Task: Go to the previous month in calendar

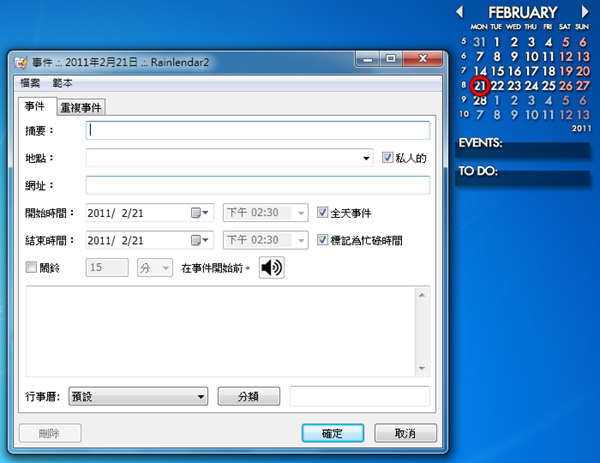Action: tap(460, 12)
